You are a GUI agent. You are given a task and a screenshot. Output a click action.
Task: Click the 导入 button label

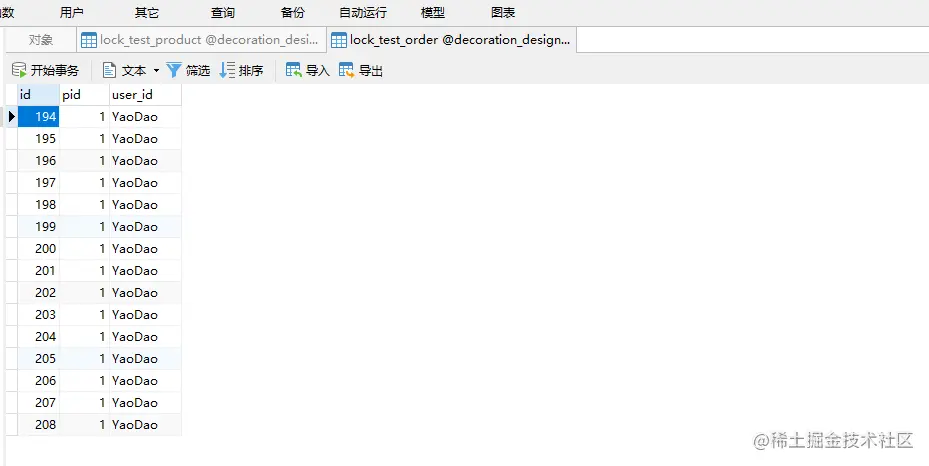click(x=318, y=71)
